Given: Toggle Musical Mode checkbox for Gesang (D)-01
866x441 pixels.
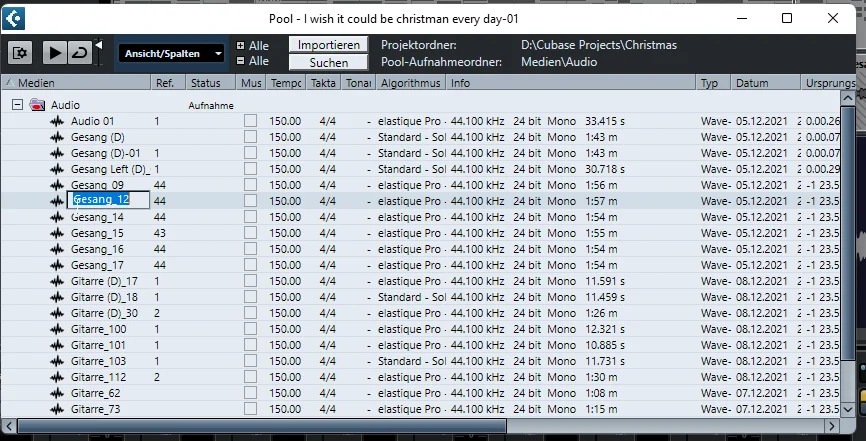Looking at the screenshot, I should pyautogui.click(x=251, y=153).
